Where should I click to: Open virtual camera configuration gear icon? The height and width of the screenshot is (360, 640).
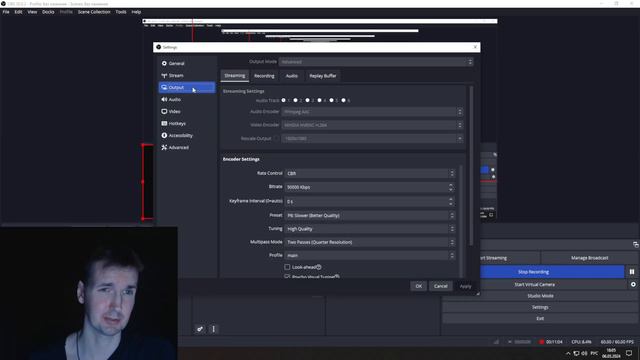(633, 284)
